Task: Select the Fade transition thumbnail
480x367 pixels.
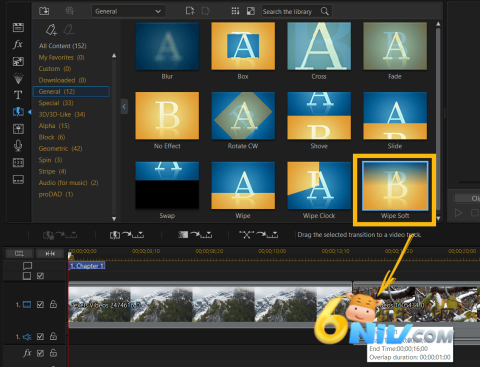Action: 395,46
